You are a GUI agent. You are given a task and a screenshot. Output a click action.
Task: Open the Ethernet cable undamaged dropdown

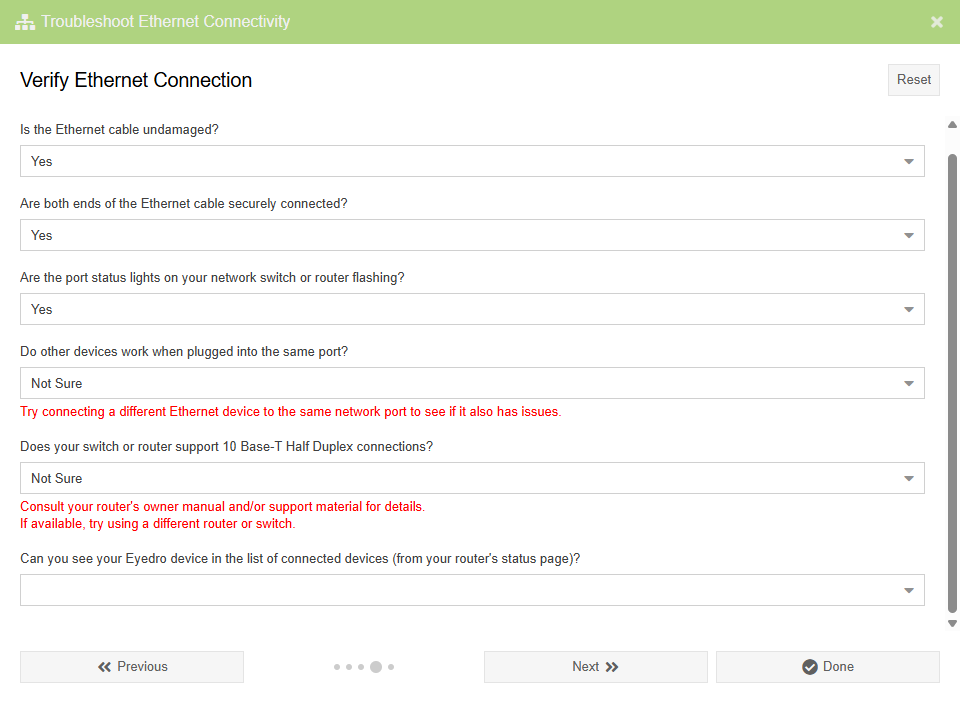point(472,161)
